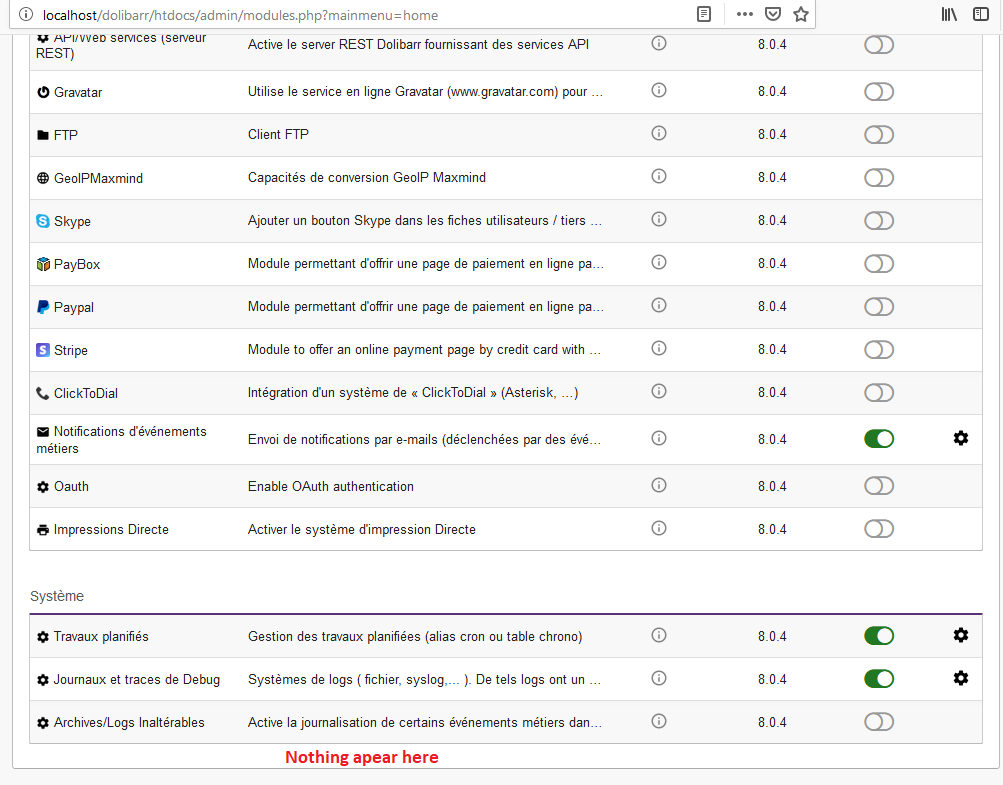
Task: Bookmark this page with the star icon
Action: pos(800,15)
